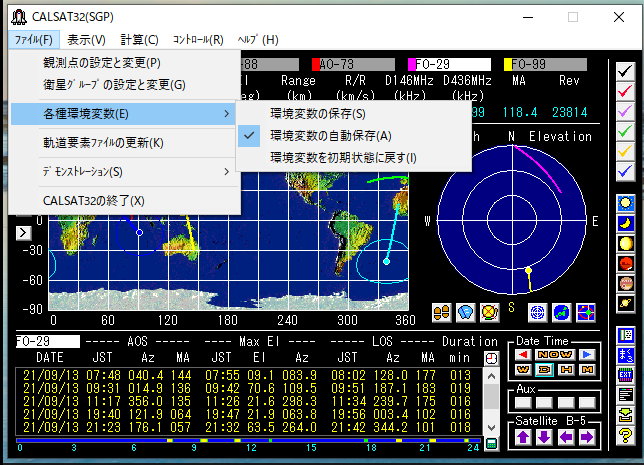644x465 pixels.
Task: Toggle the purple checkmark box
Action: [625, 111]
